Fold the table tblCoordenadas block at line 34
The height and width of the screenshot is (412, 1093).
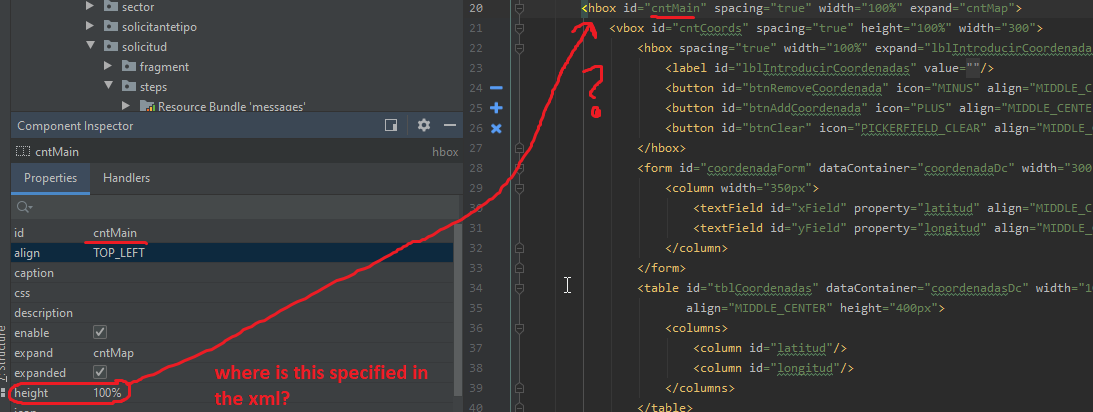tap(519, 288)
